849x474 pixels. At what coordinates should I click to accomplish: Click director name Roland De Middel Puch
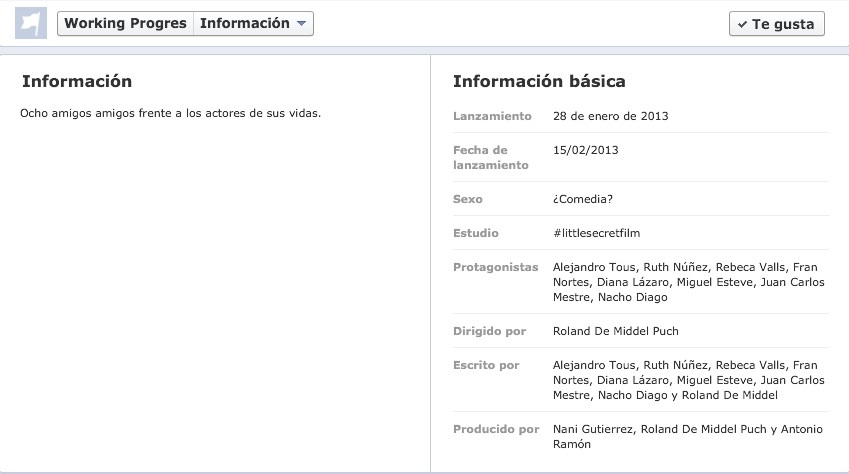tap(615, 331)
